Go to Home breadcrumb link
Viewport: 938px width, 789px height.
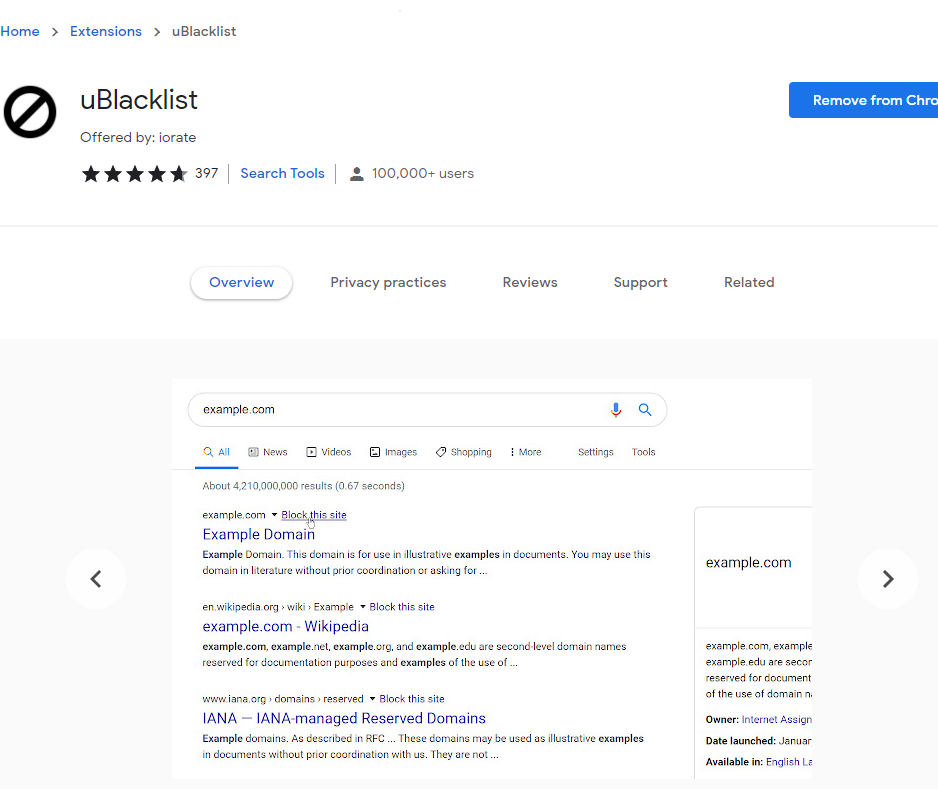pos(20,32)
